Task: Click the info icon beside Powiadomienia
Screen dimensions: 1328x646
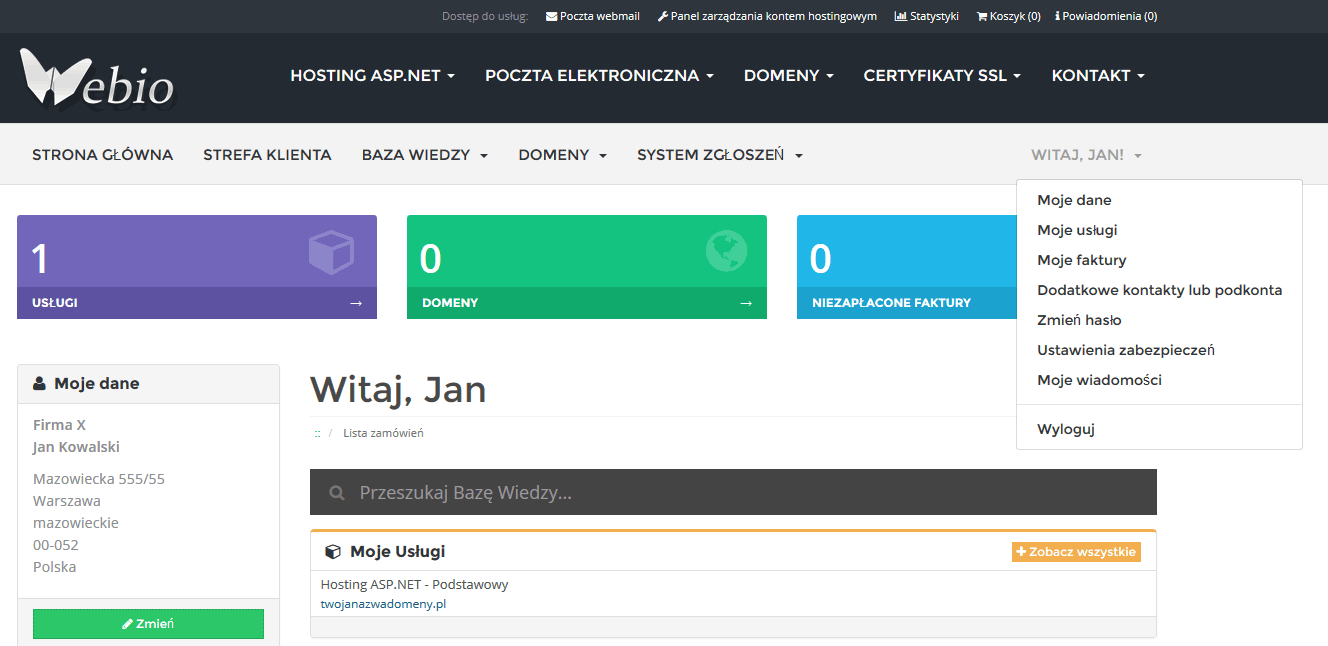Action: pos(1058,16)
